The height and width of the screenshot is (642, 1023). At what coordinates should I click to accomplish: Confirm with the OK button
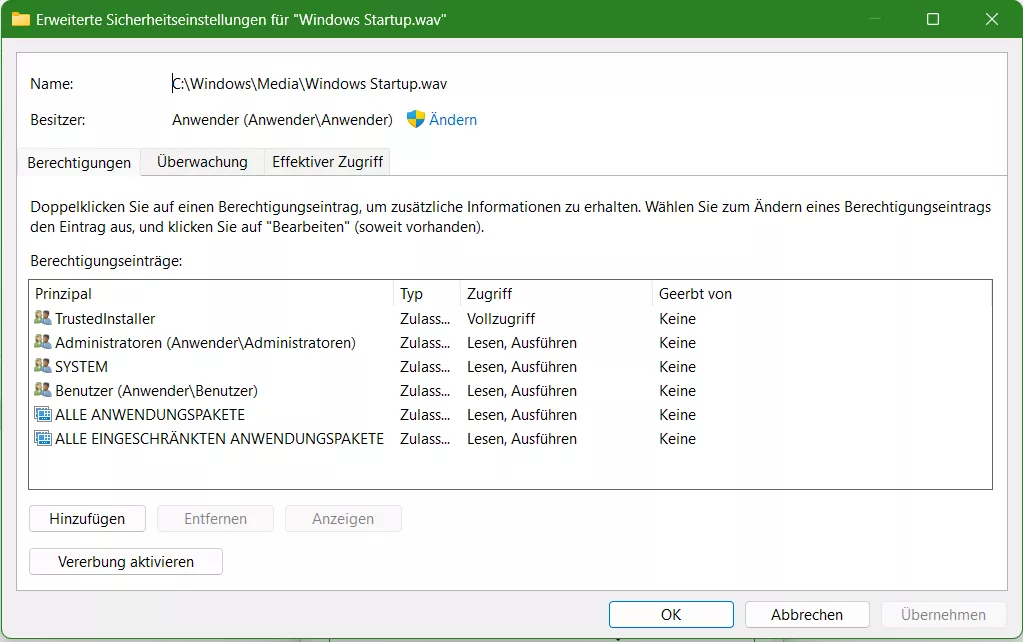coord(671,615)
